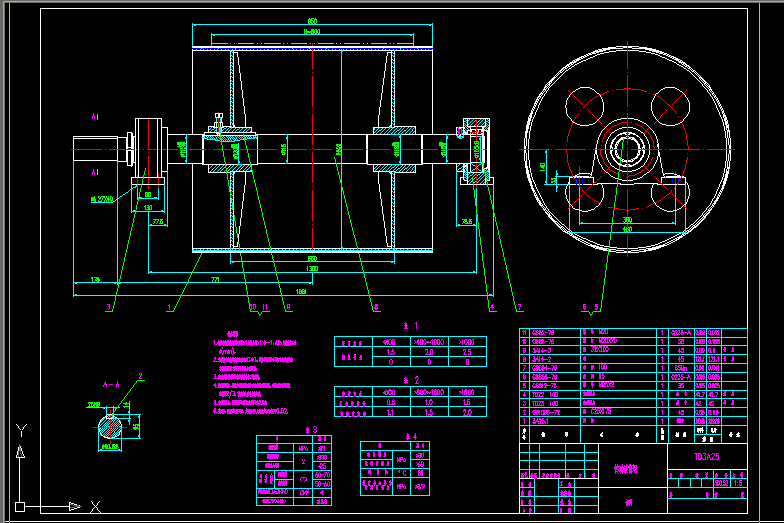Select the A-A section shaft circle

tap(111, 425)
